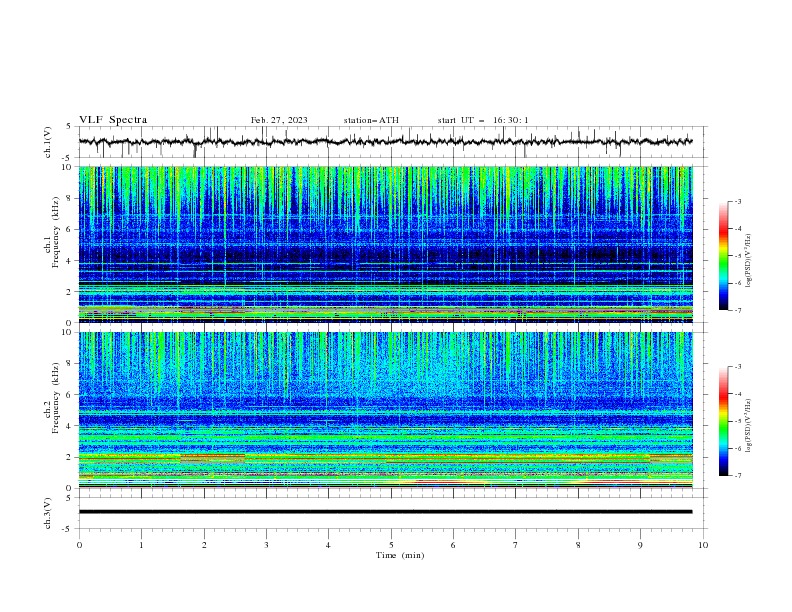Click the "-3" tick on ch.1 colorbar

tap(737, 201)
